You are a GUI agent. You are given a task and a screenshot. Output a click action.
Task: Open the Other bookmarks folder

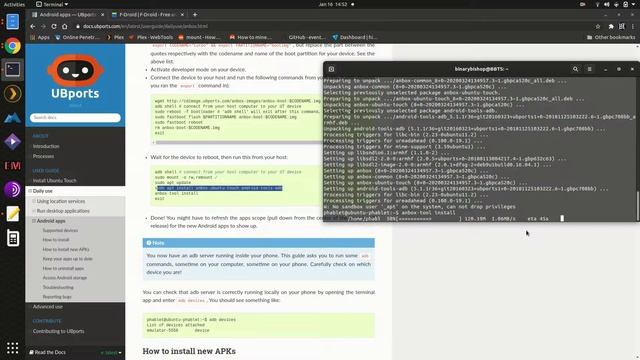611,37
